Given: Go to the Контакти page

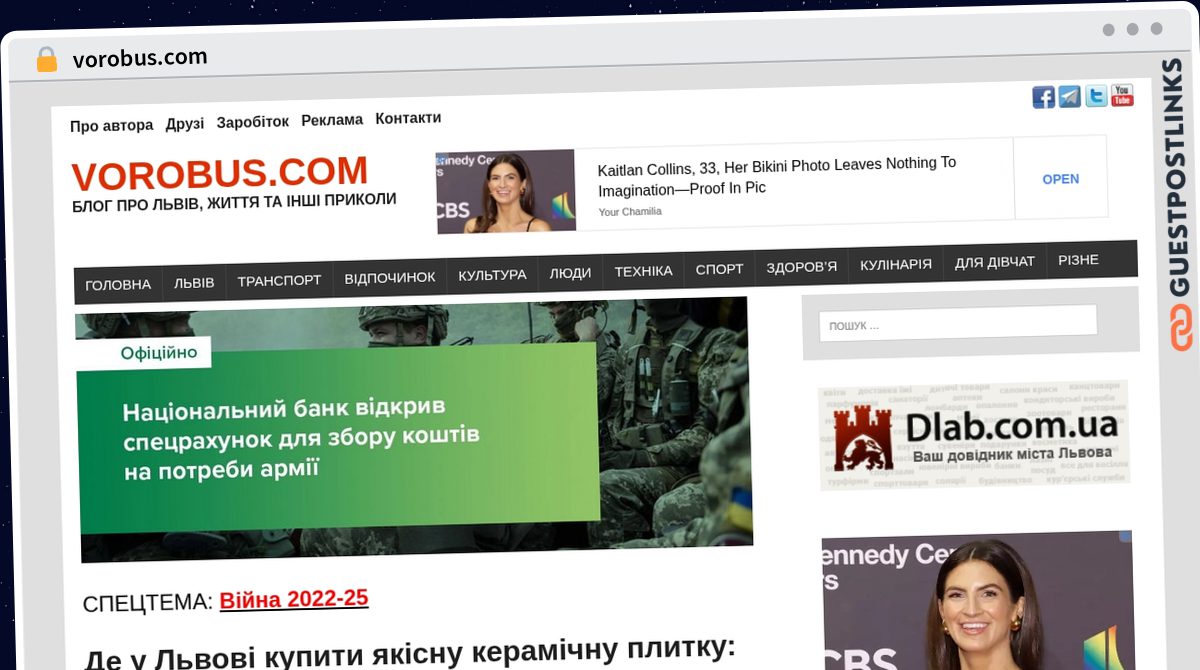Looking at the screenshot, I should pyautogui.click(x=408, y=118).
